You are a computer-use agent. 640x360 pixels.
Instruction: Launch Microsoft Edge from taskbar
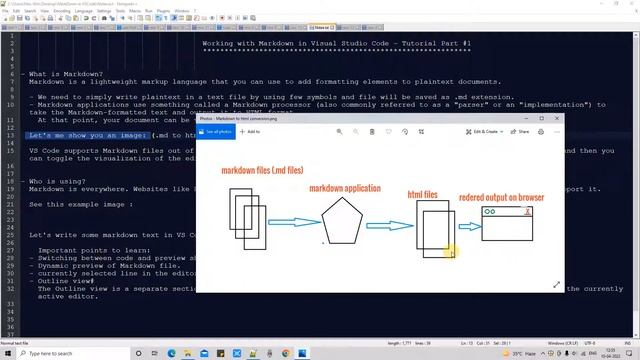coord(171,353)
